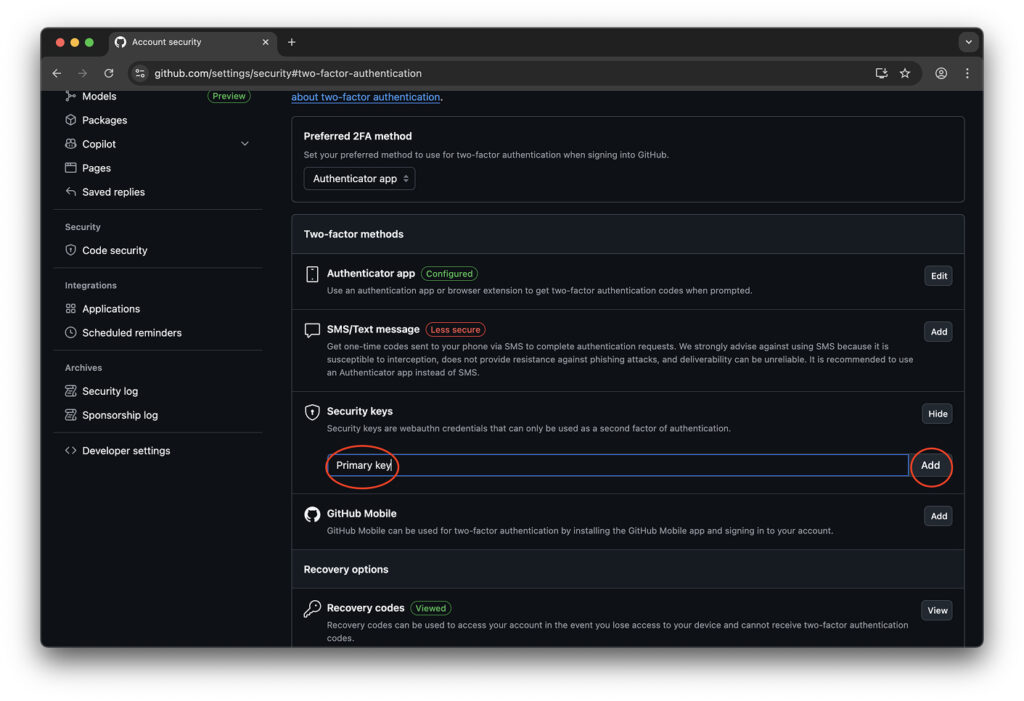Click the Developer settings code icon
This screenshot has height=701, width=1024.
tap(71, 451)
